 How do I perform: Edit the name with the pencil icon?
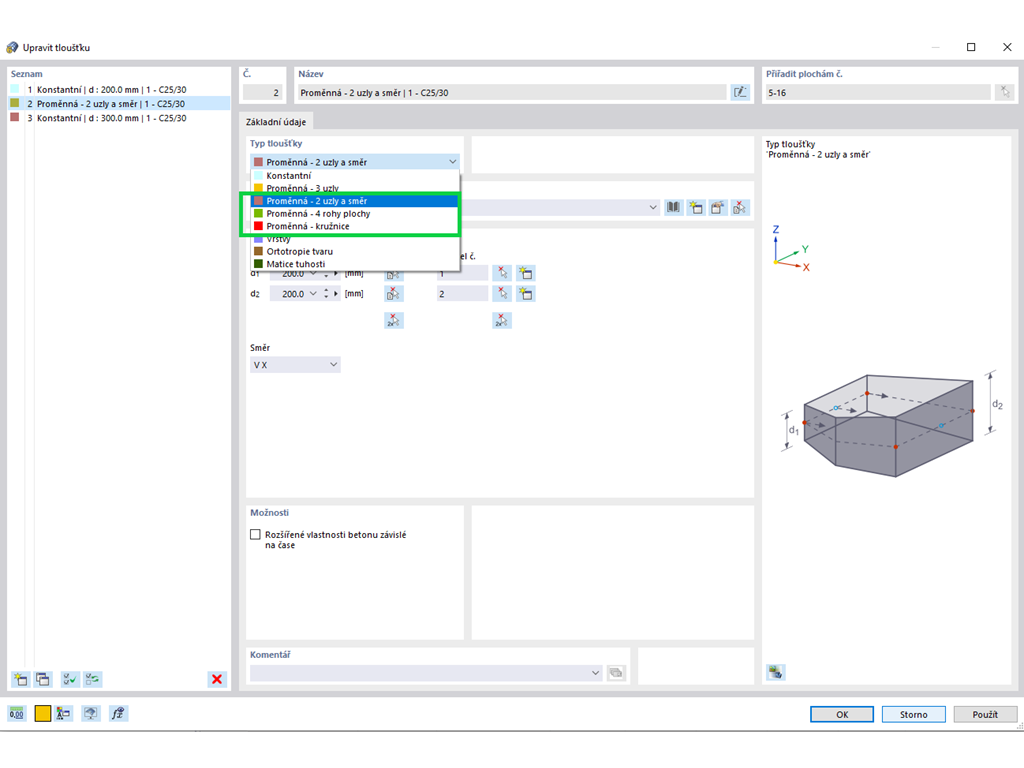[740, 93]
